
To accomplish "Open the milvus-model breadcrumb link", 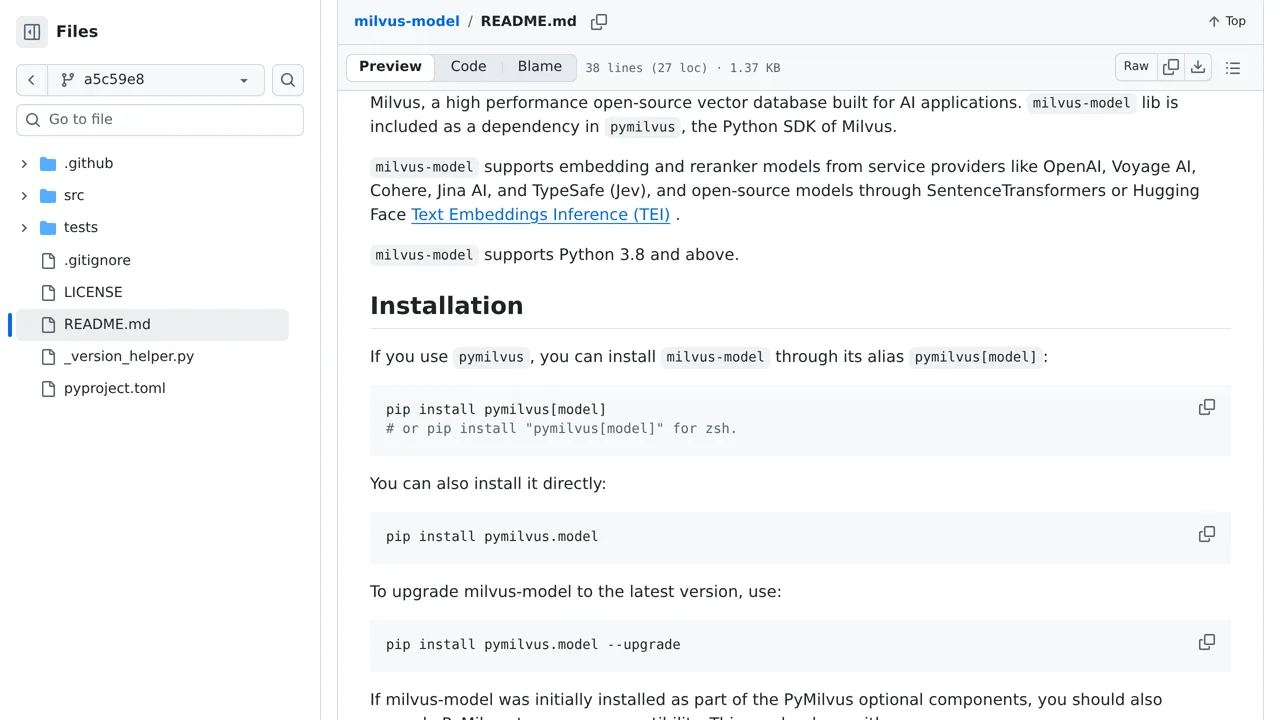I will 407,21.
